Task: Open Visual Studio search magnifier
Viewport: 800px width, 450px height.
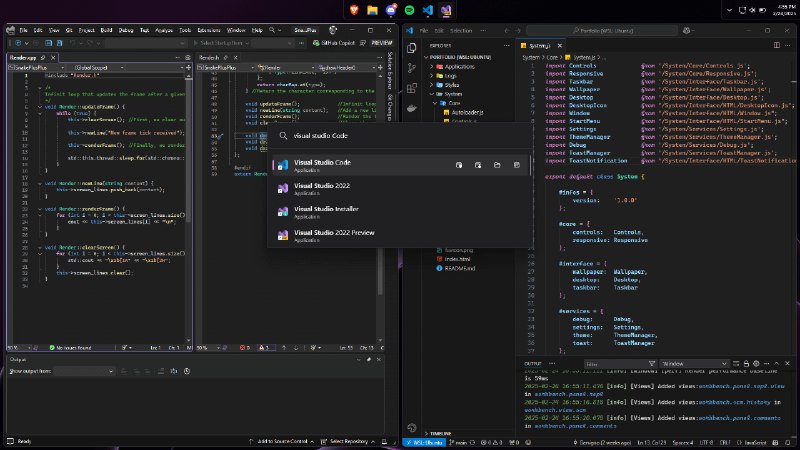Action: click(272, 30)
